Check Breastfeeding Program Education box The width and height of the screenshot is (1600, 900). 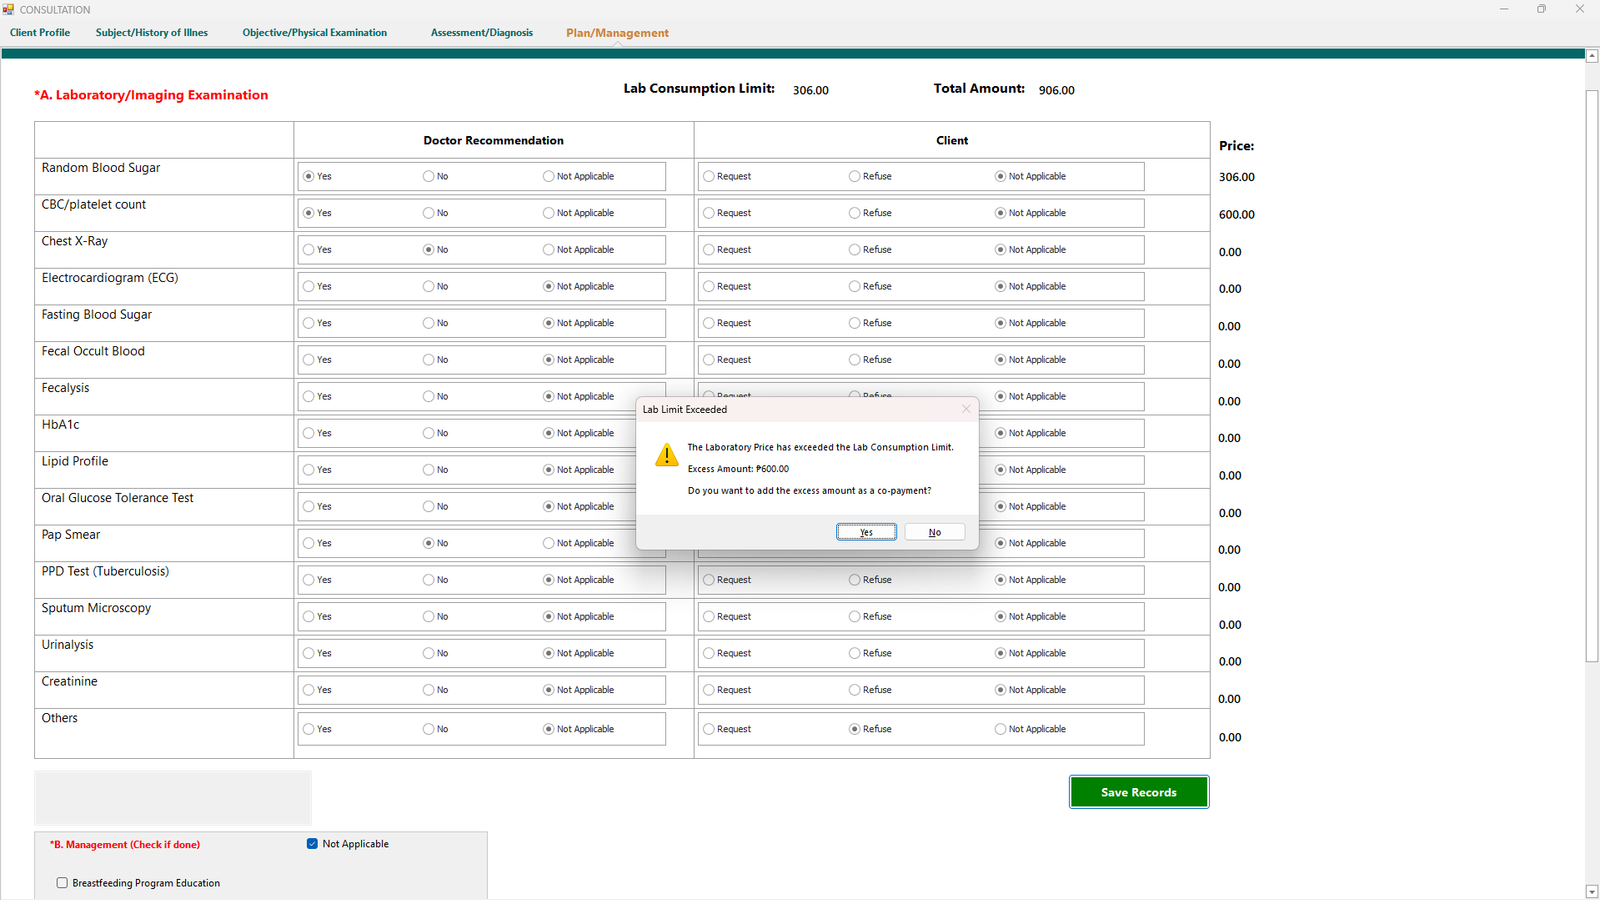click(x=62, y=883)
